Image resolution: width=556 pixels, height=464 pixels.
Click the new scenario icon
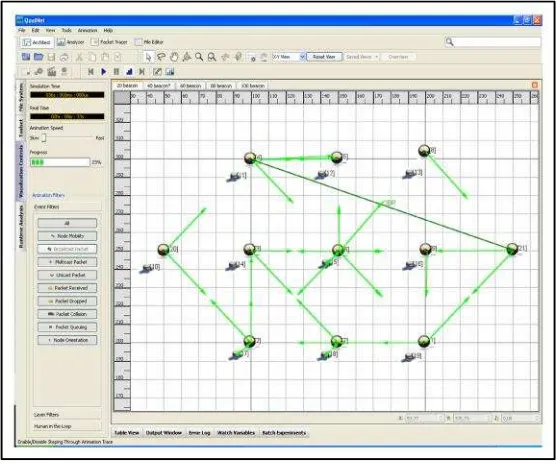26,57
